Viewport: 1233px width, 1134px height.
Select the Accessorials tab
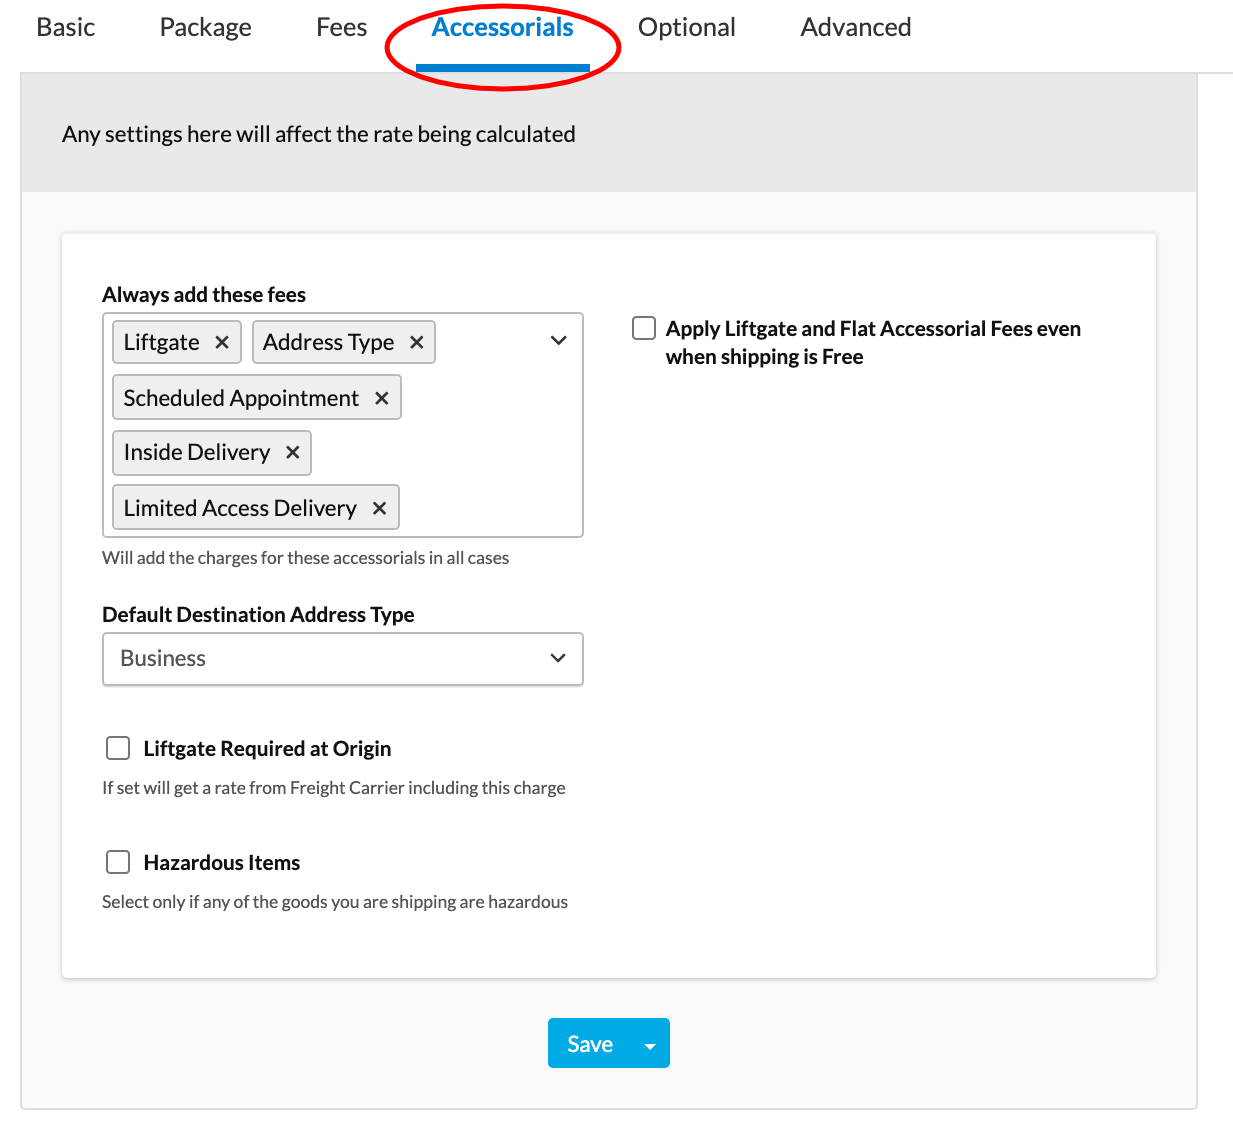(502, 28)
